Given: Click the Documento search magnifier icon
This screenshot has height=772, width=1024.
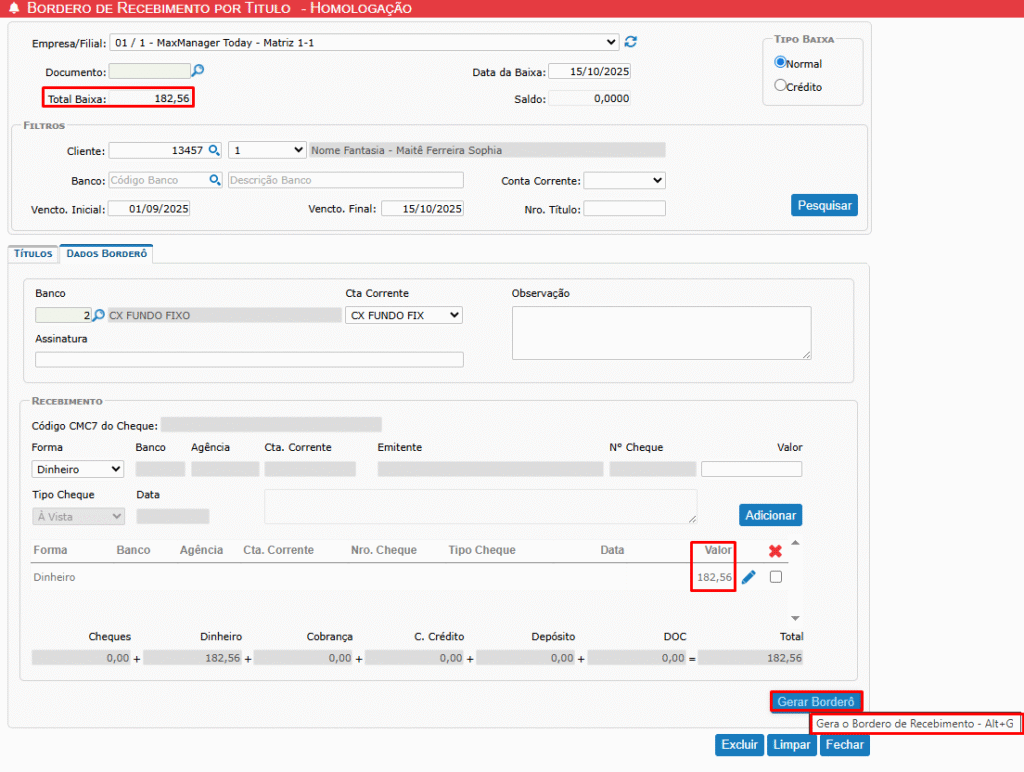Looking at the screenshot, I should (198, 71).
